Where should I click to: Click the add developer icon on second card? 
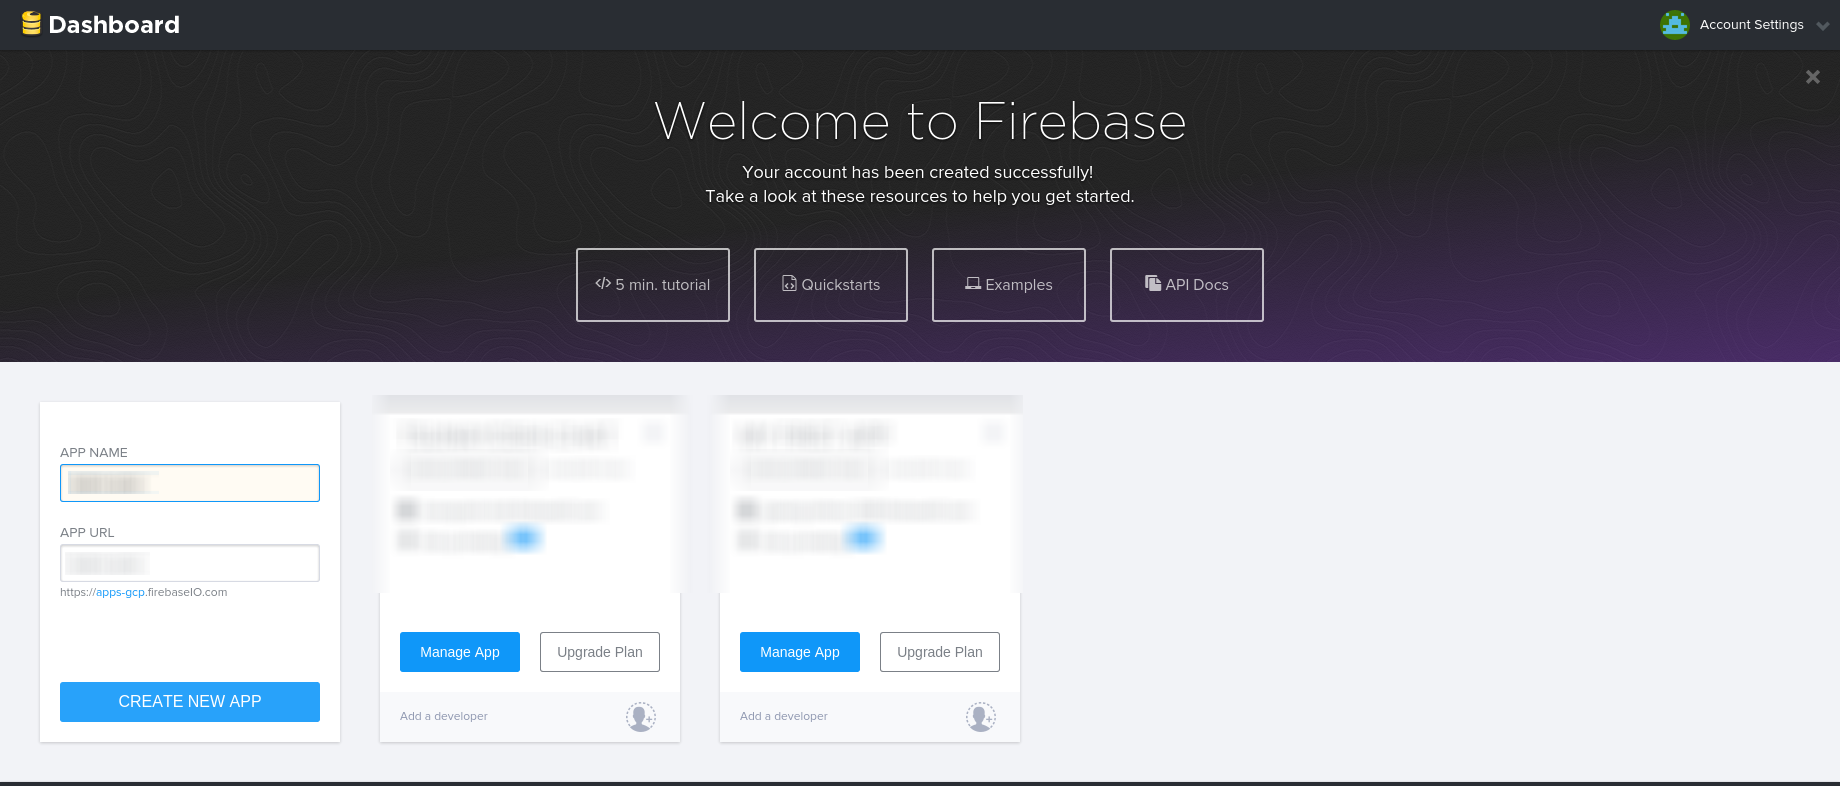click(x=981, y=717)
